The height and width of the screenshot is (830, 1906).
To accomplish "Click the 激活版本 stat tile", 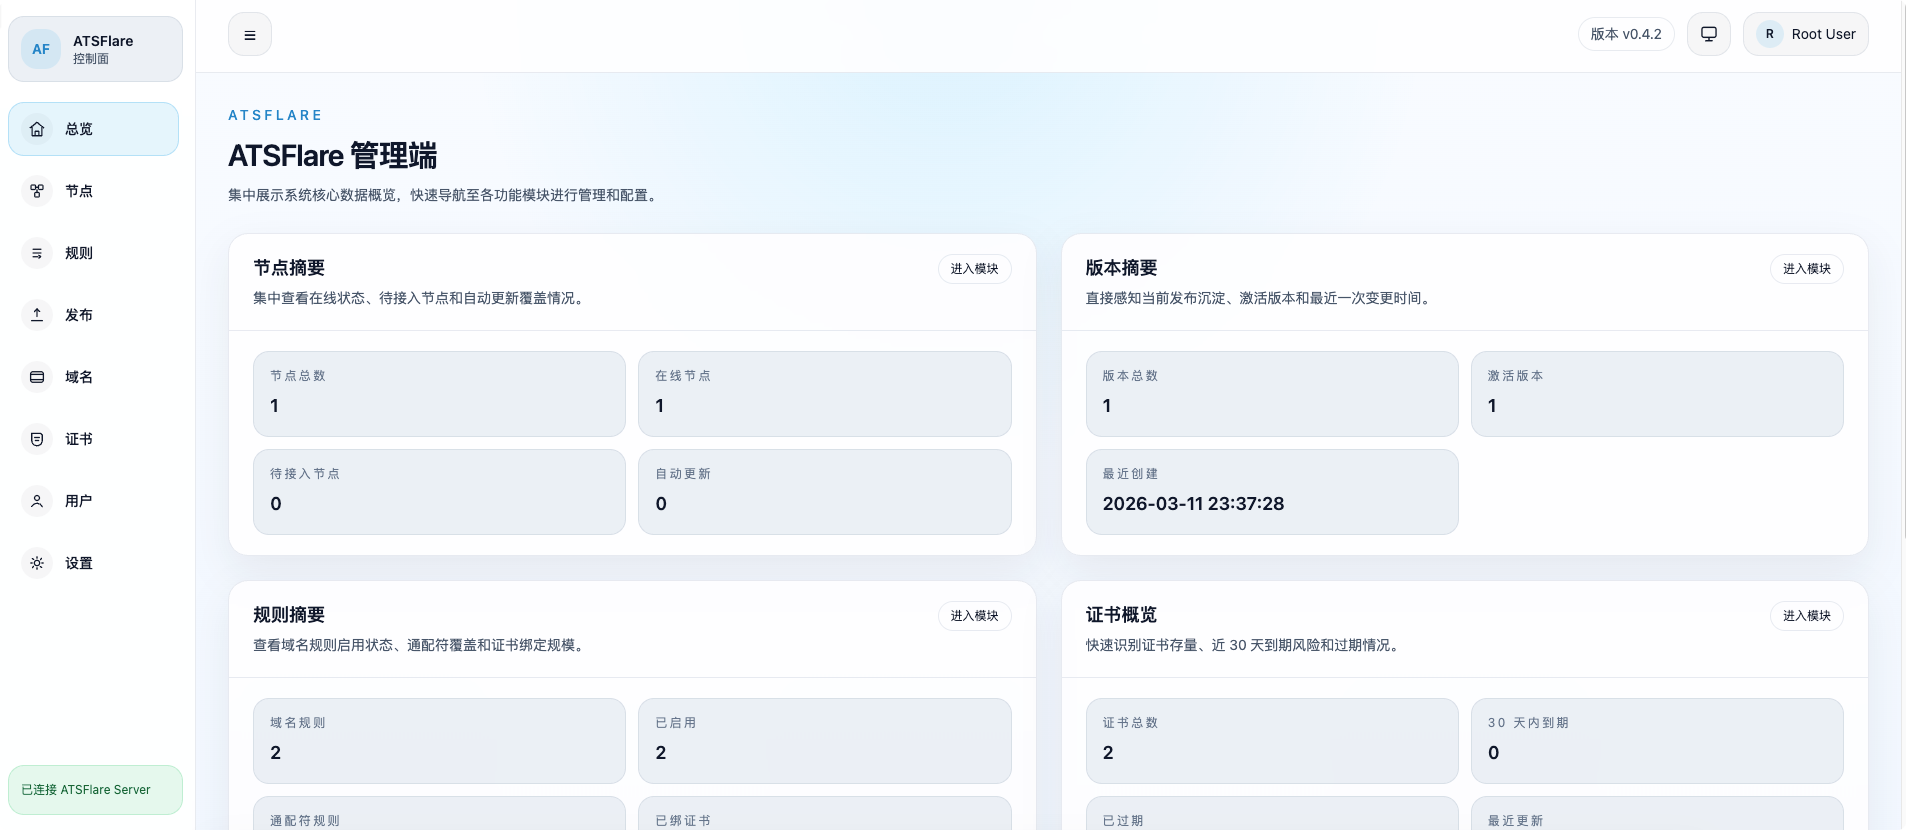I will pos(1657,394).
